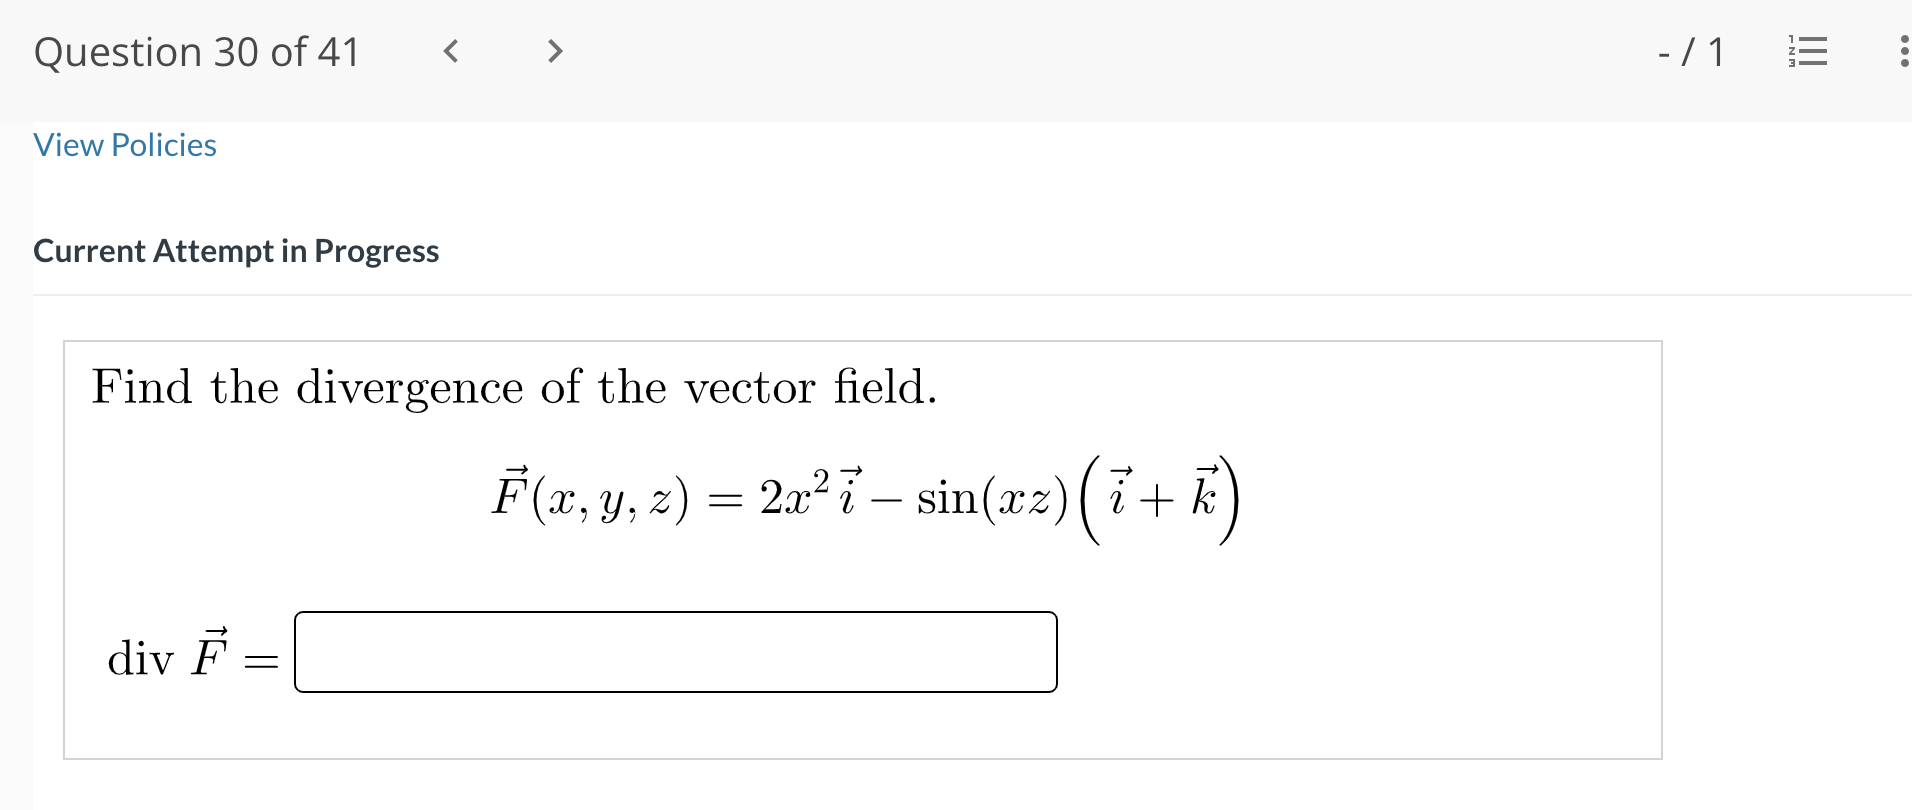1912x810 pixels.
Task: Click the question prompt text area
Action: (x=514, y=388)
